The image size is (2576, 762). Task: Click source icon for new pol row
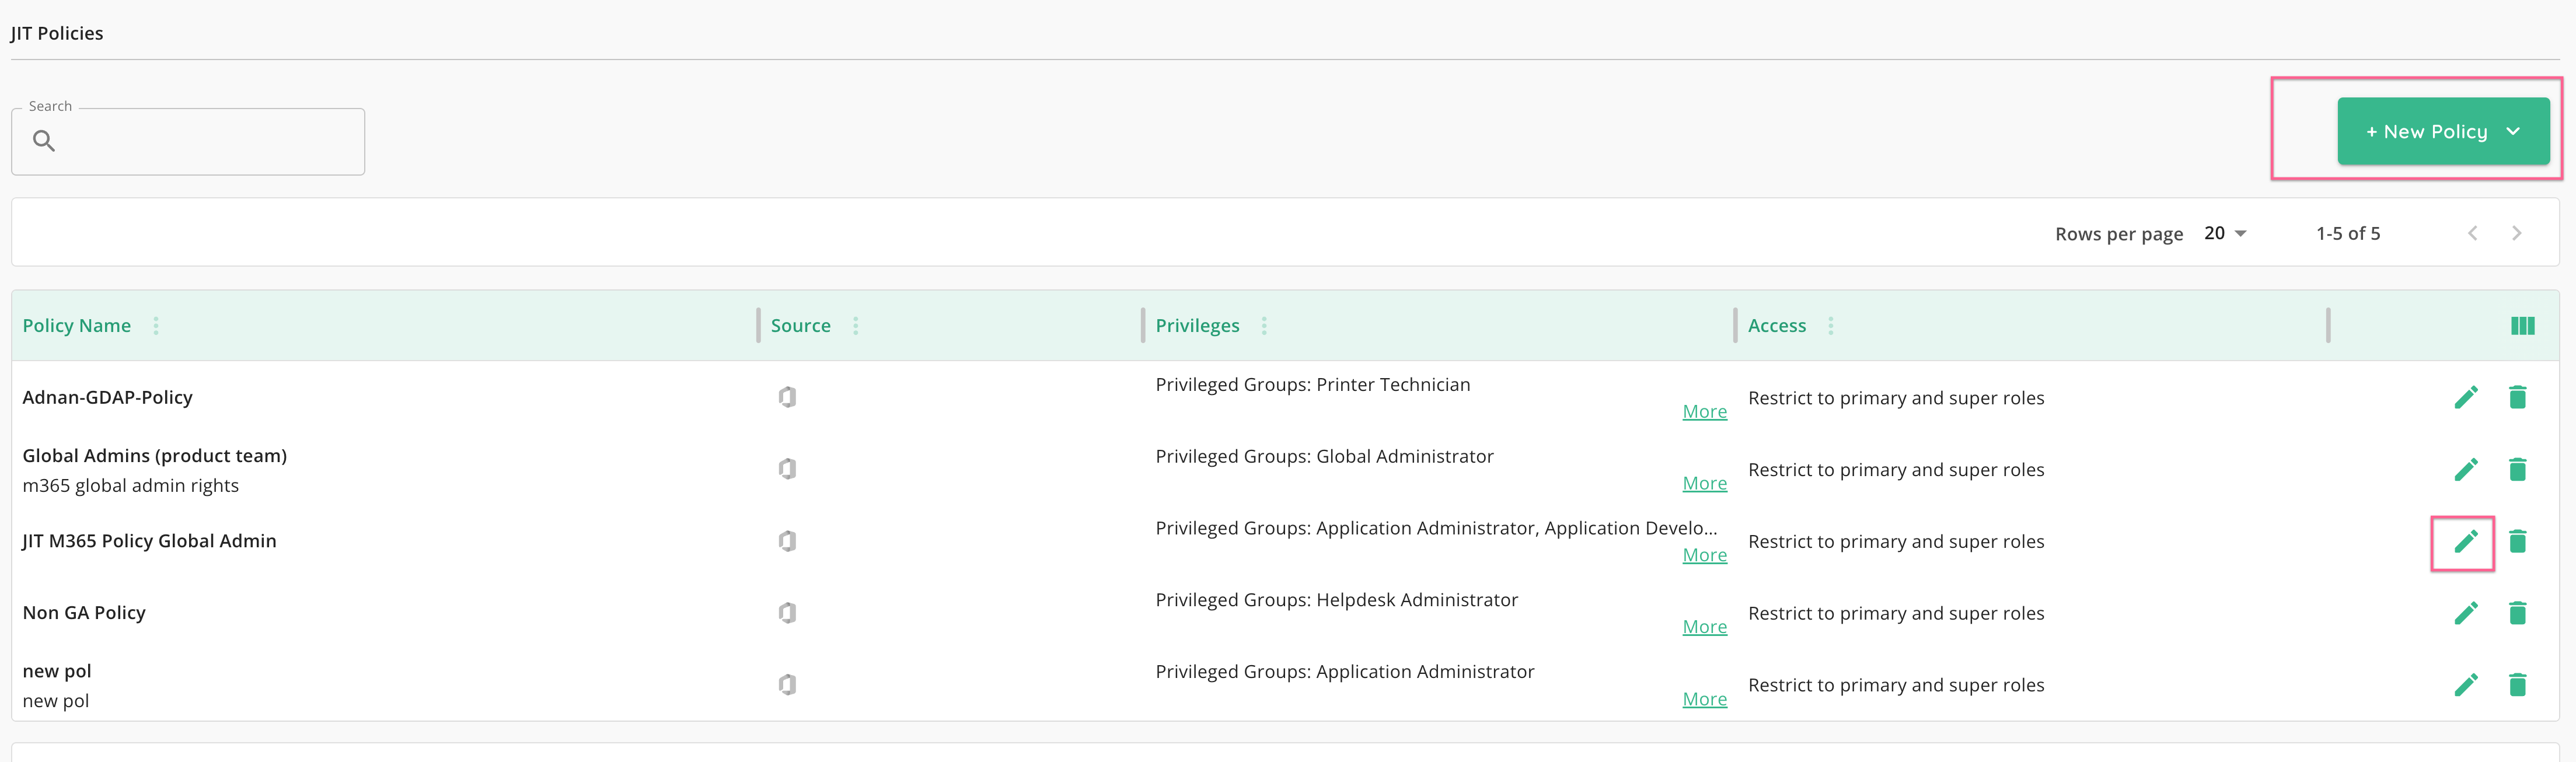tap(788, 685)
